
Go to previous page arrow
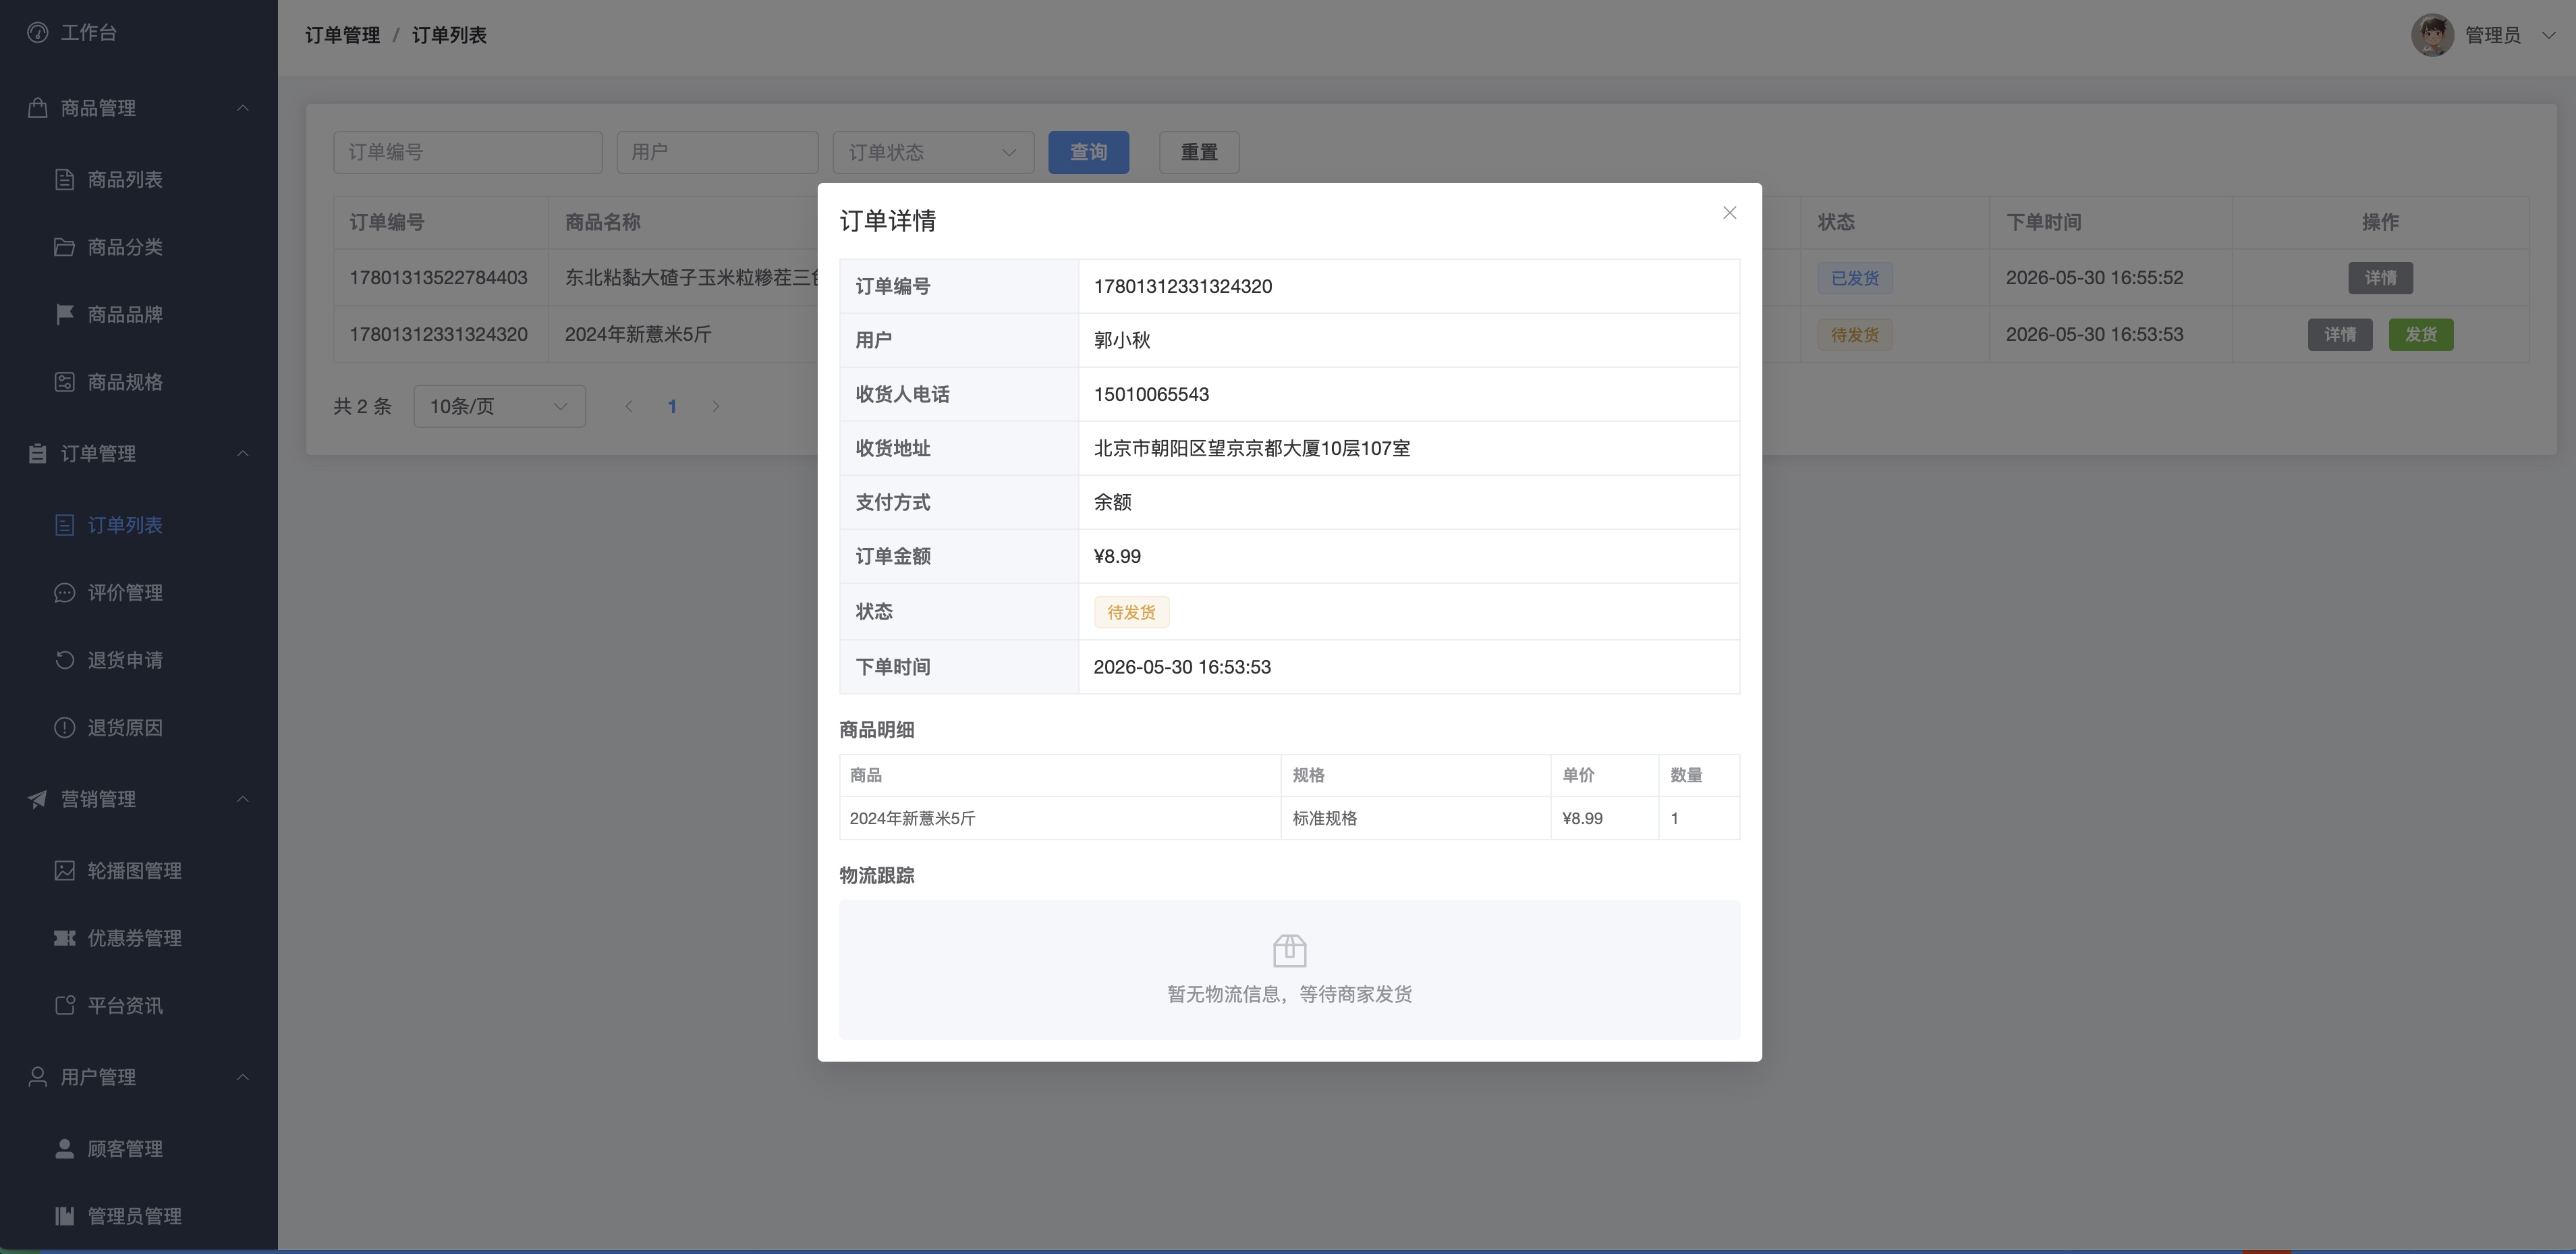pyautogui.click(x=629, y=407)
